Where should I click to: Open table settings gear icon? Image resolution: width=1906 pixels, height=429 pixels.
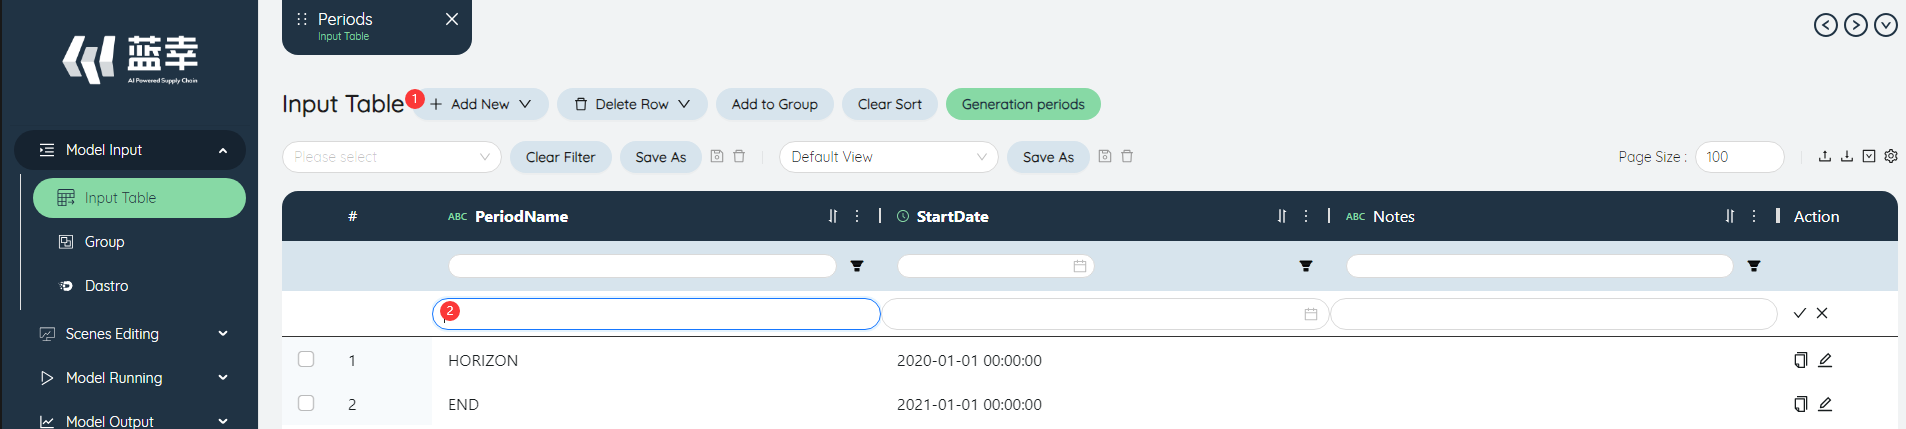point(1891,156)
